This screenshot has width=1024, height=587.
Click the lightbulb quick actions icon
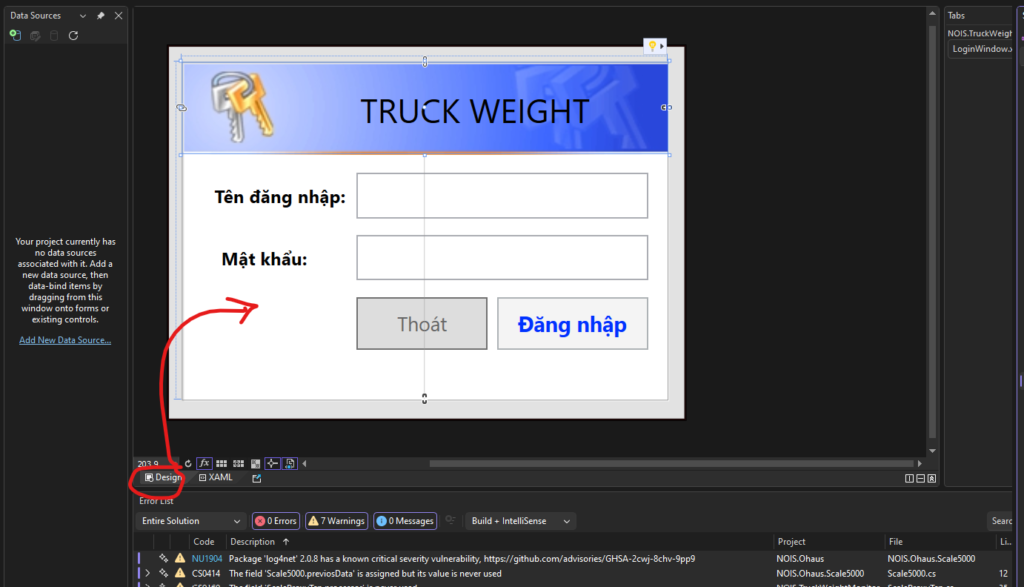(x=652, y=46)
